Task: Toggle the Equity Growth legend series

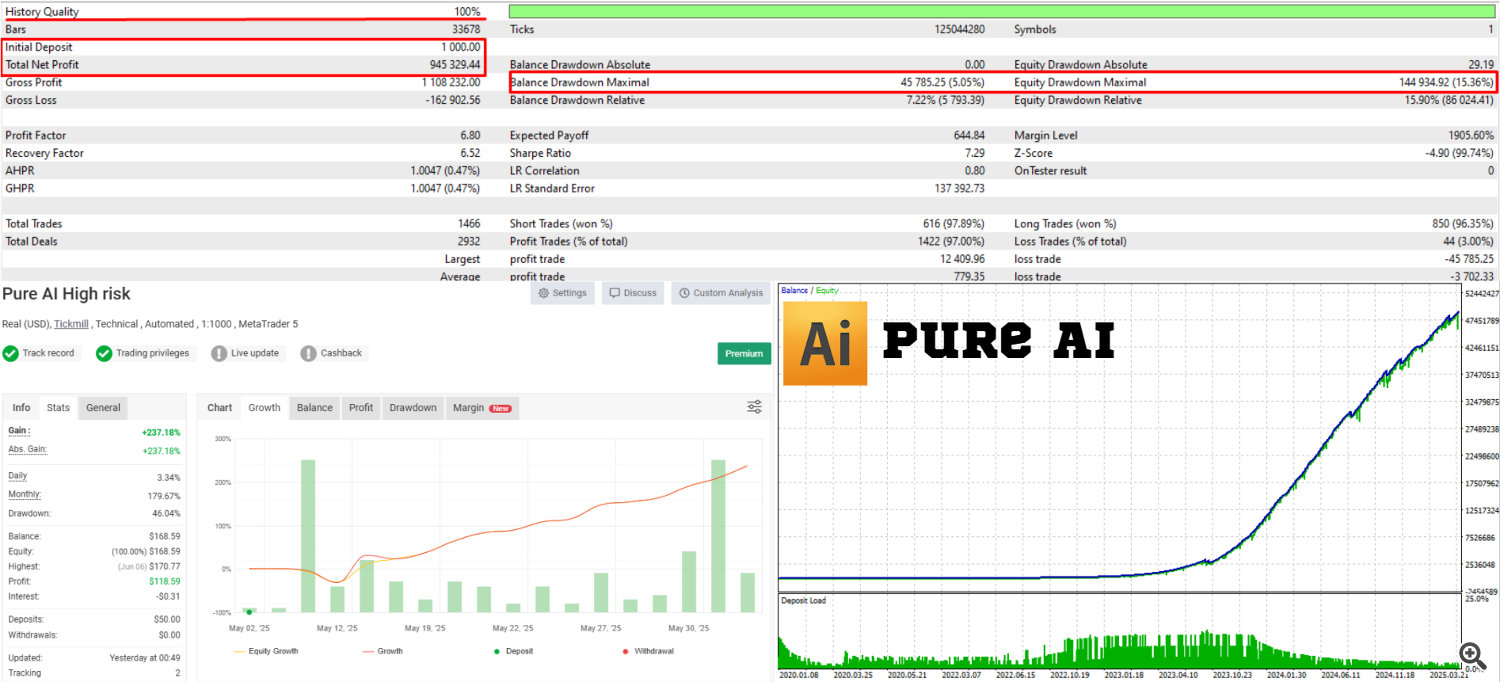Action: [265, 651]
